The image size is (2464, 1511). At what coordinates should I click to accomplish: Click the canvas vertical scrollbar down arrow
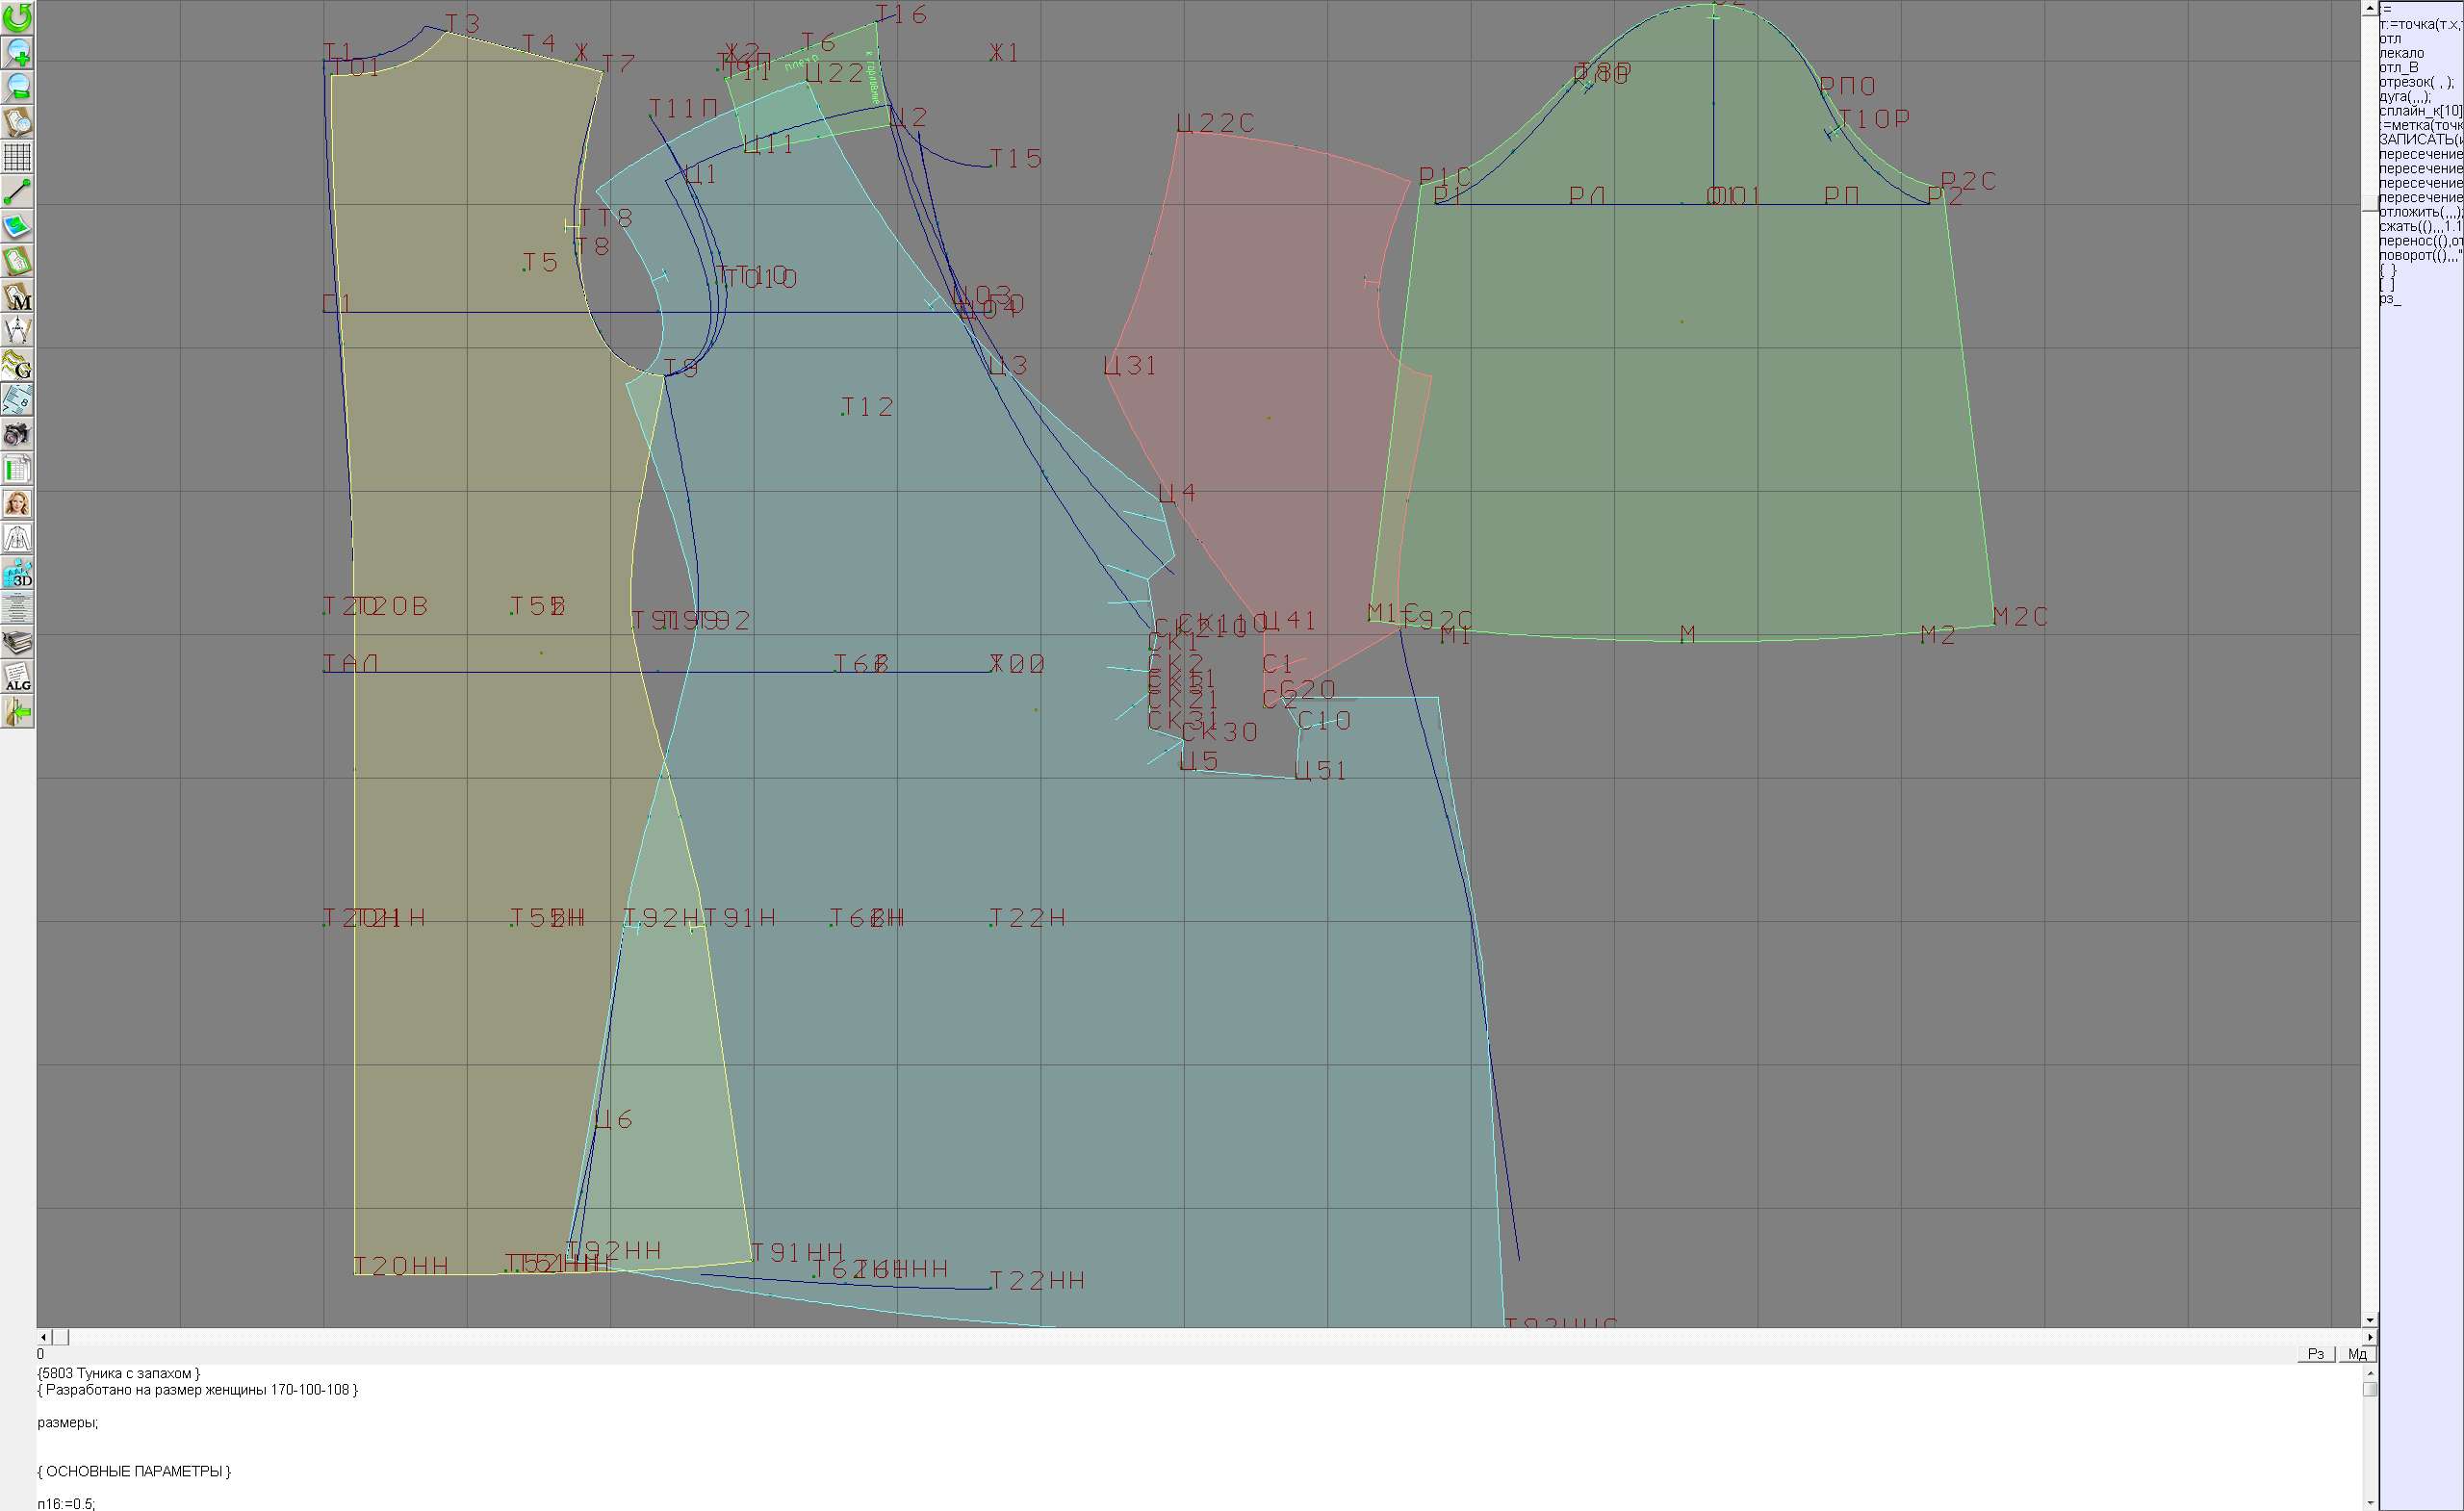point(2369,1321)
